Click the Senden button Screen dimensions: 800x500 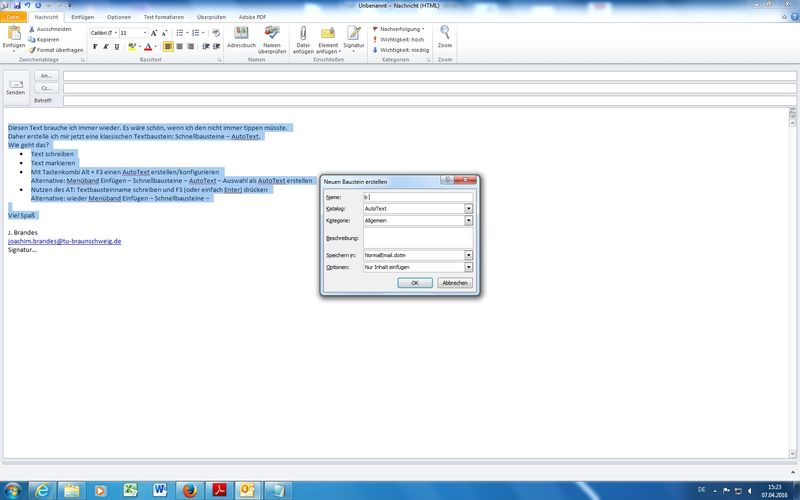pos(16,88)
